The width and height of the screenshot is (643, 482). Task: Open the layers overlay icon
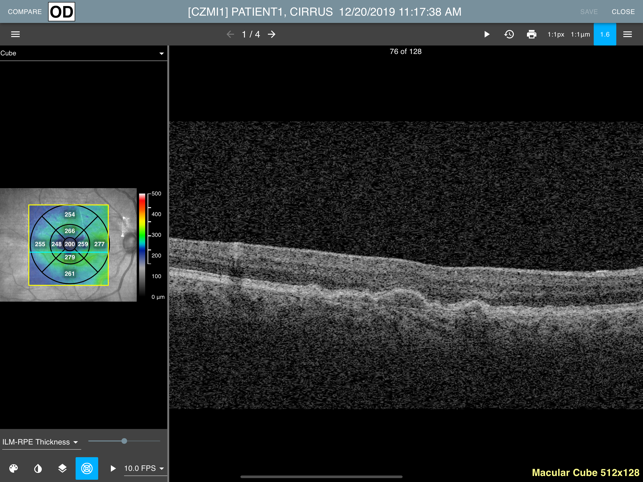(62, 468)
